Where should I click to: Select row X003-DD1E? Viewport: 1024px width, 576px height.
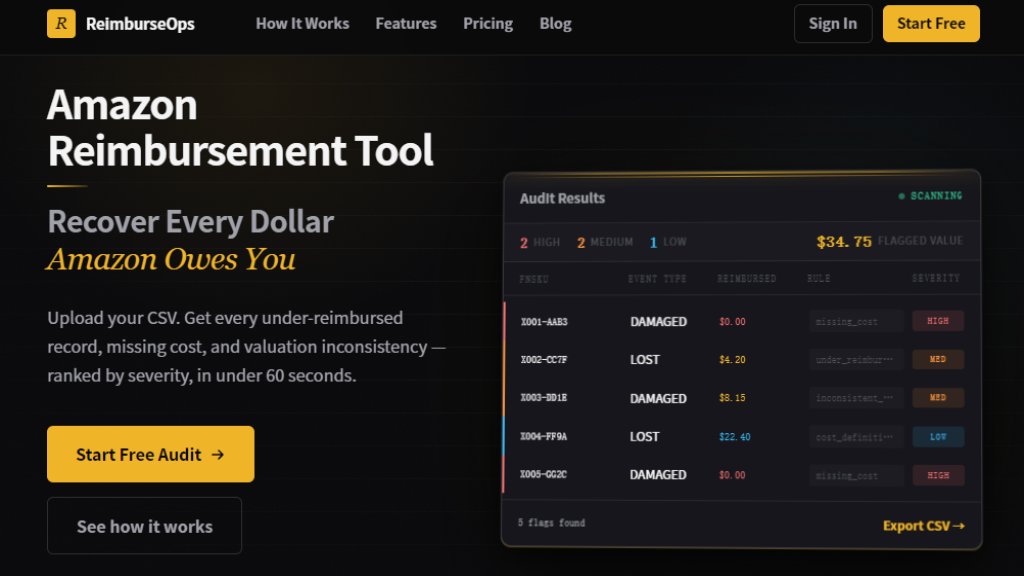(741, 398)
